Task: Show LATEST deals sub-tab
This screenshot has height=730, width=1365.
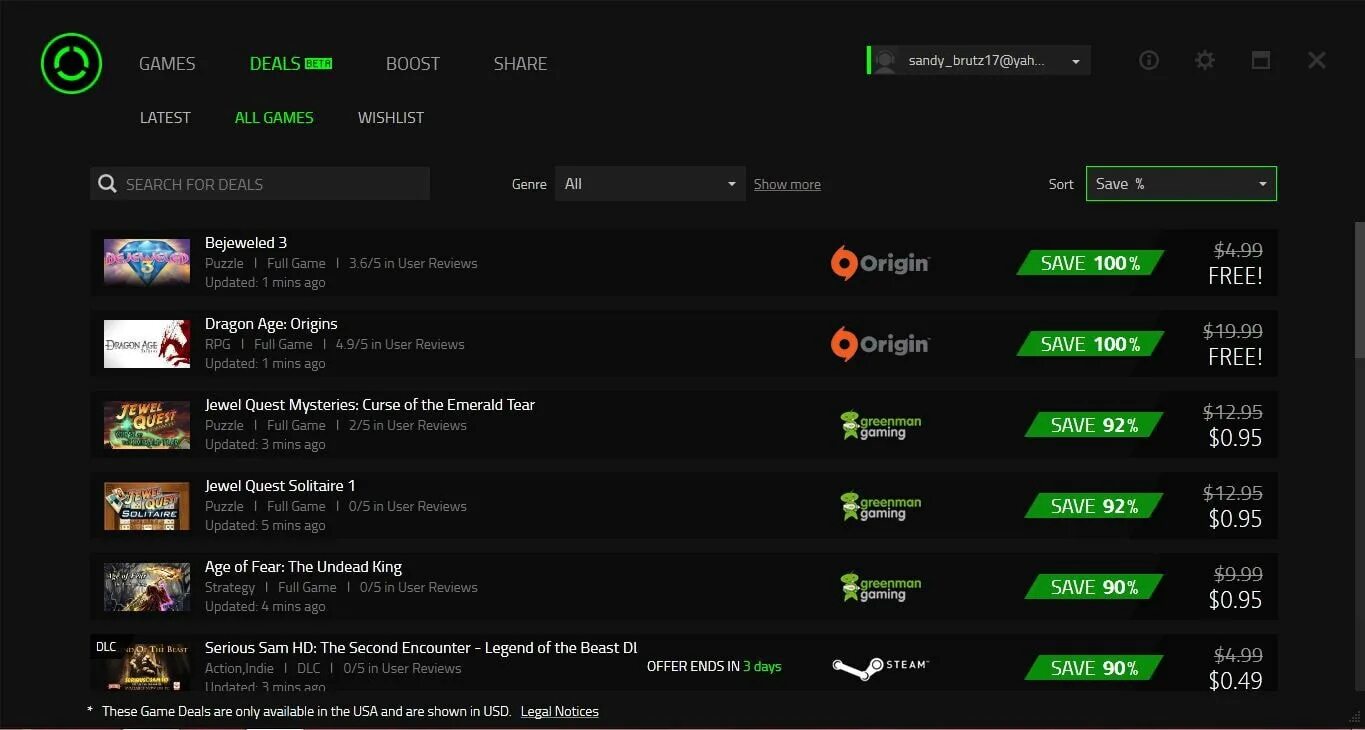Action: [x=165, y=117]
